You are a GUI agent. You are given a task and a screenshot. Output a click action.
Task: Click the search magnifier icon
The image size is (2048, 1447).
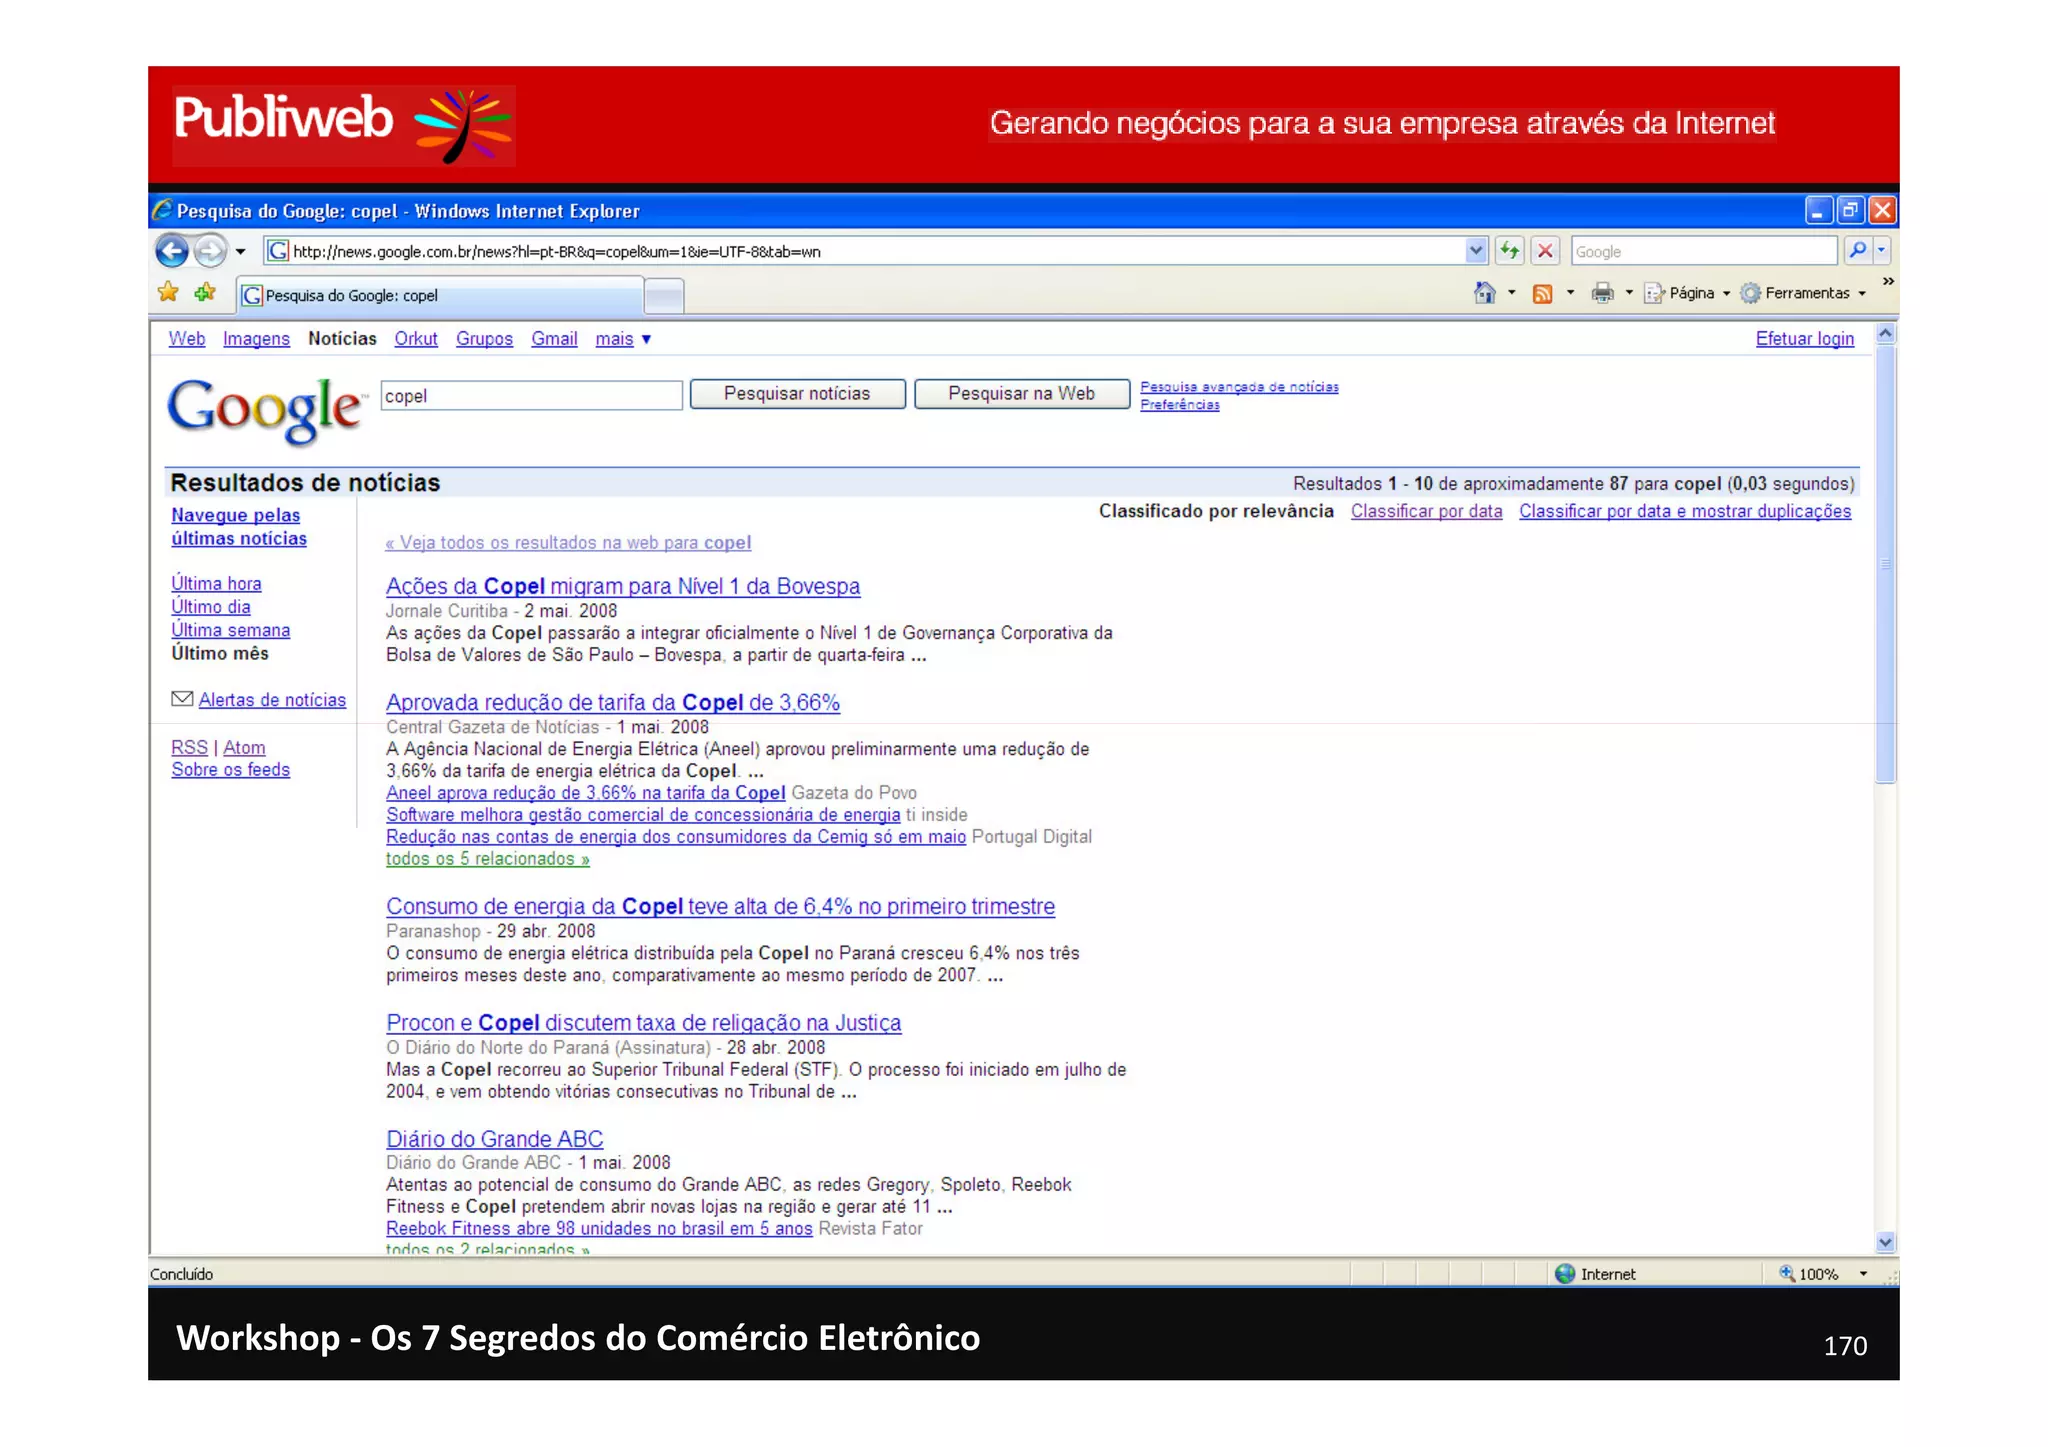(x=1857, y=251)
